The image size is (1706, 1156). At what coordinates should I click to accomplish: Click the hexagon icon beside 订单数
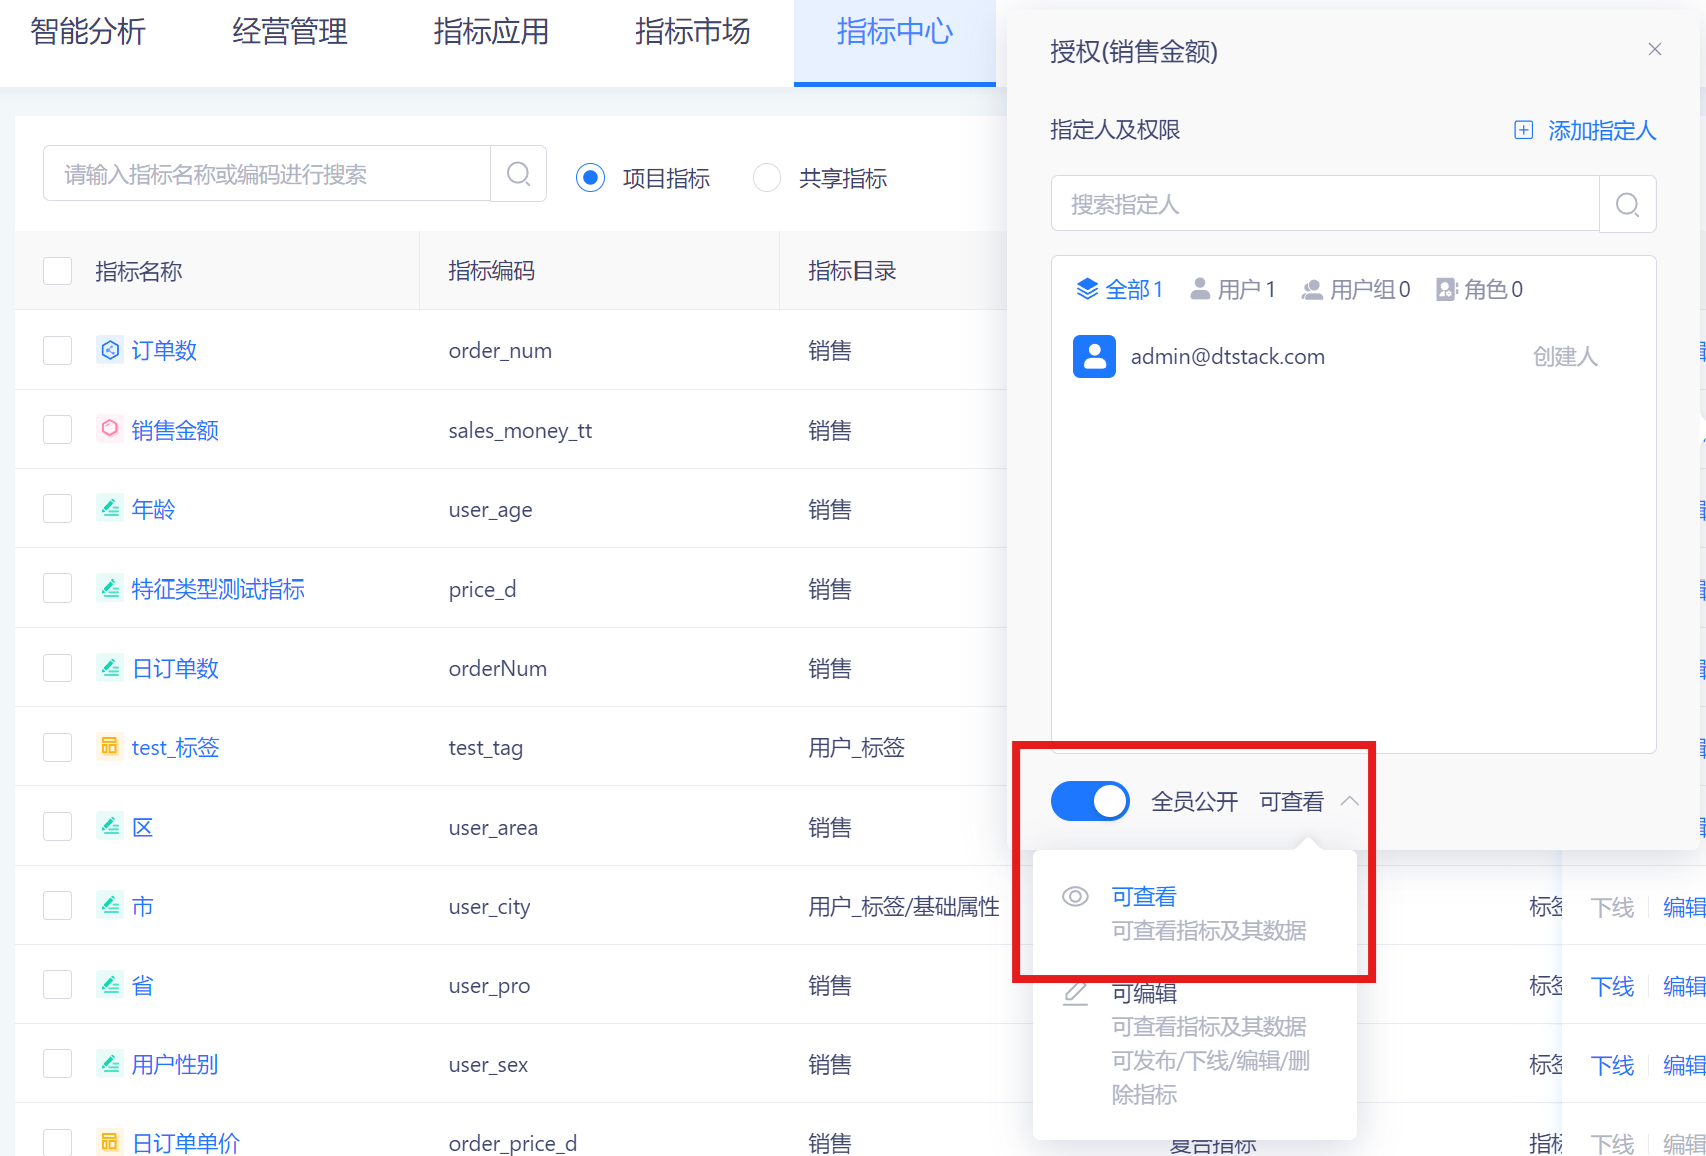coord(110,350)
